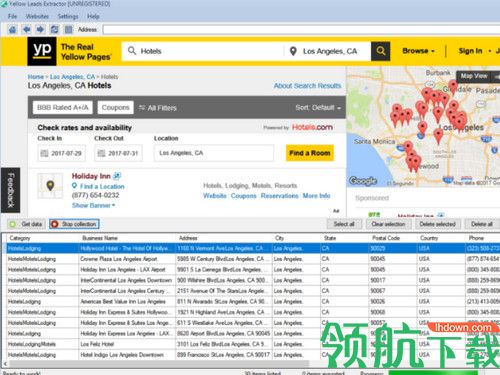Open the Settings menu
The width and height of the screenshot is (500, 375).
[68, 16]
